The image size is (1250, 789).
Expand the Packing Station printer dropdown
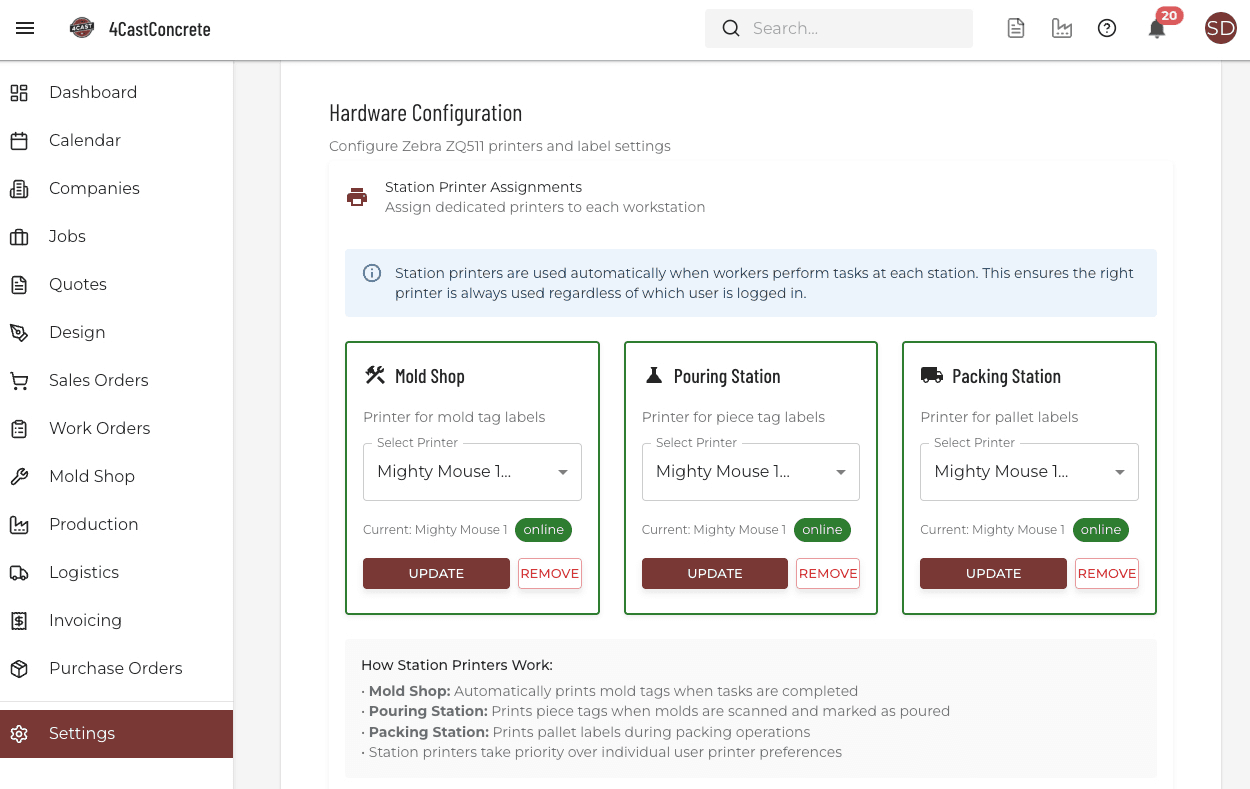(1029, 472)
